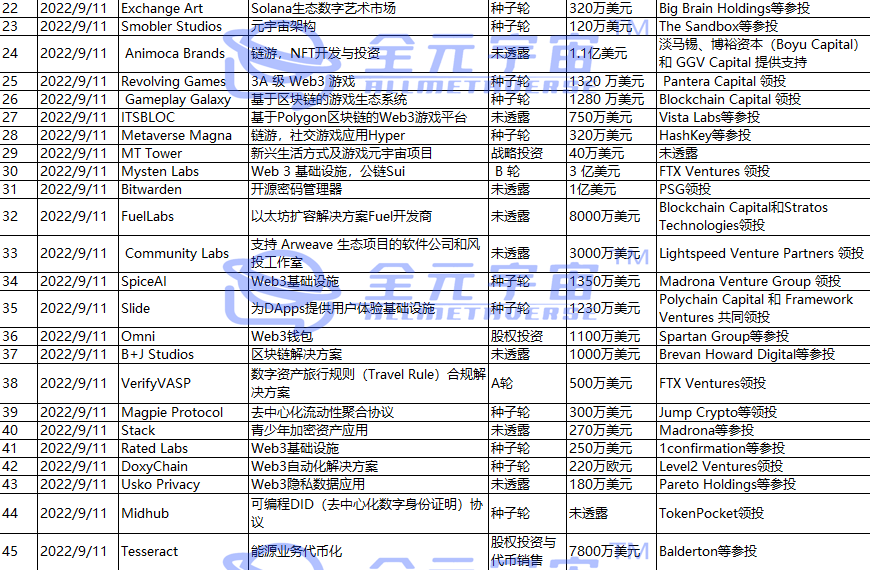Click the Web3钱包 description cell

click(x=368, y=336)
